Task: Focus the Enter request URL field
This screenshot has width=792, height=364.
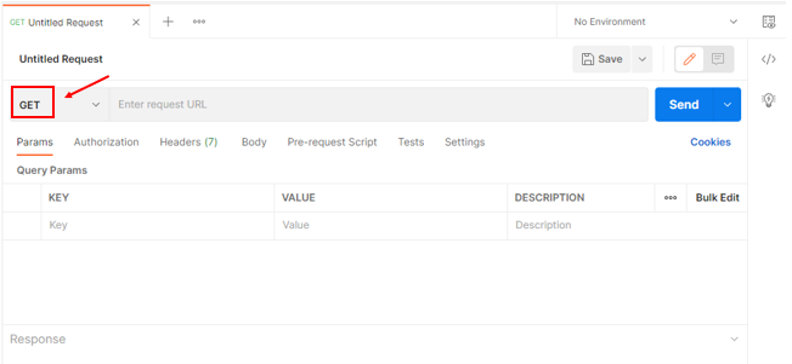Action: (378, 105)
